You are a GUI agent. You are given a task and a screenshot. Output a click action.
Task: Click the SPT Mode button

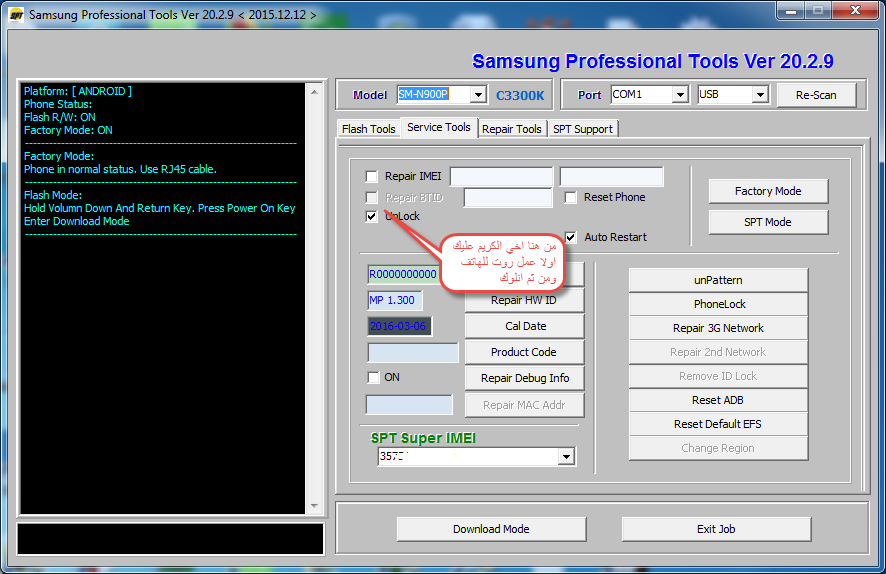(x=768, y=222)
